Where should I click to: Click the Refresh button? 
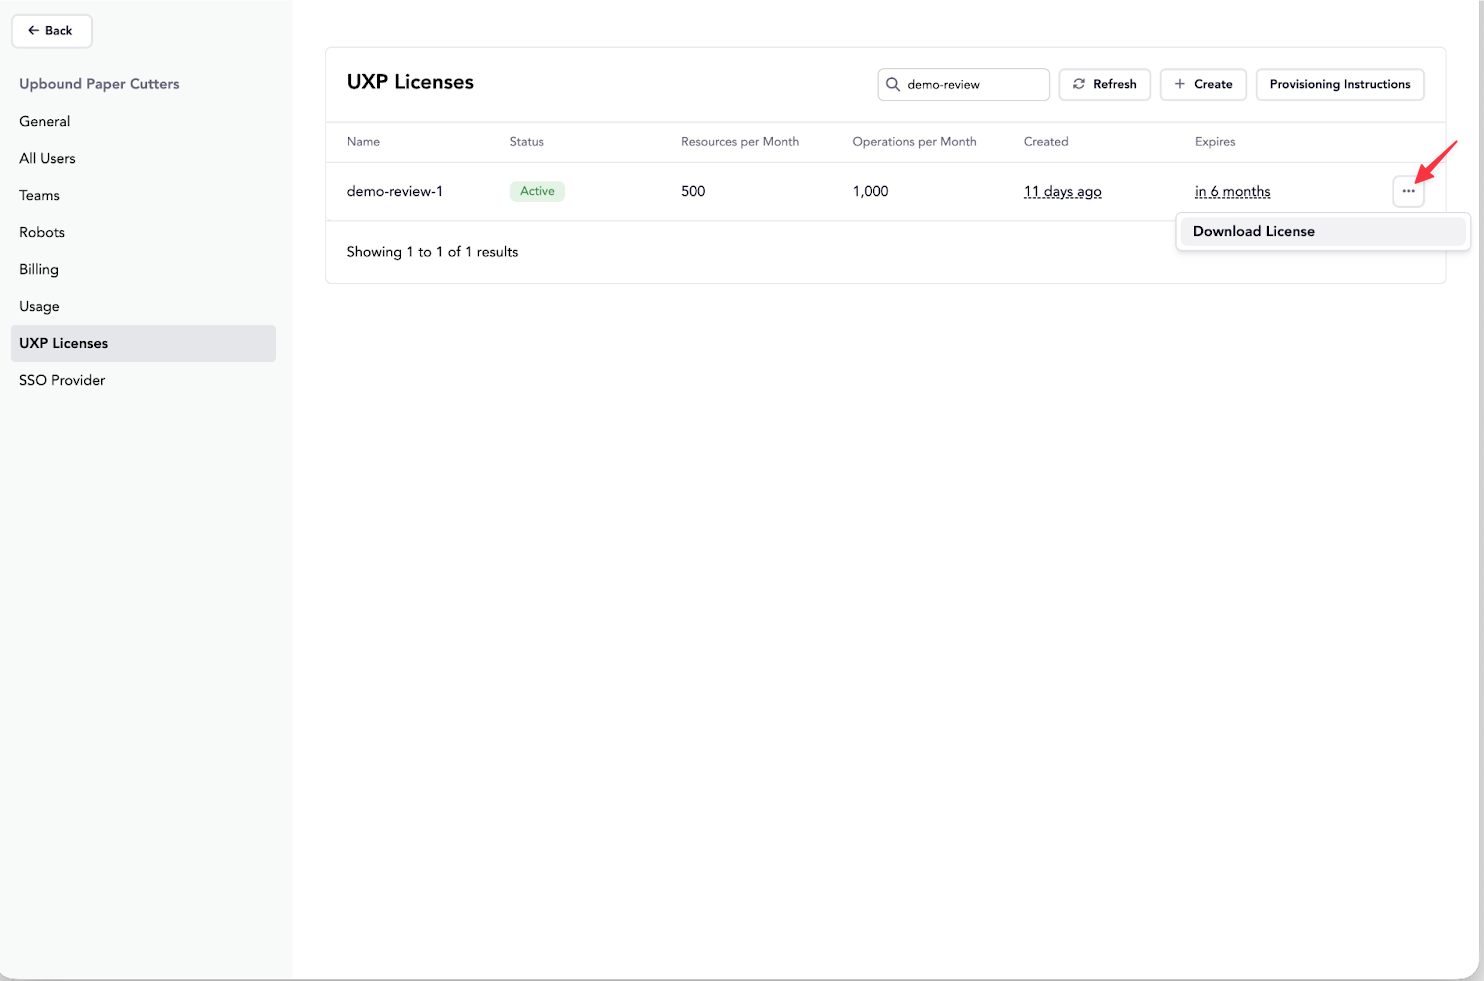[x=1104, y=84]
